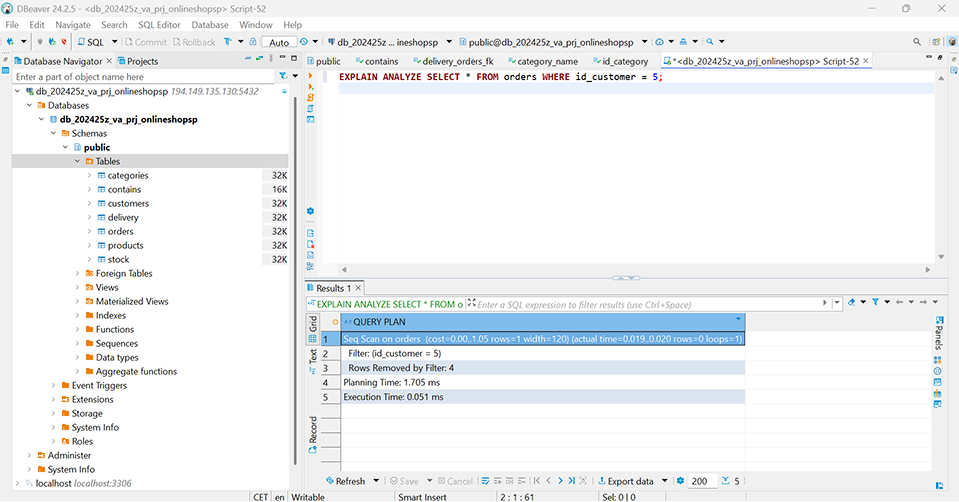Click the Disconnect icon in main toolbar

click(x=65, y=42)
